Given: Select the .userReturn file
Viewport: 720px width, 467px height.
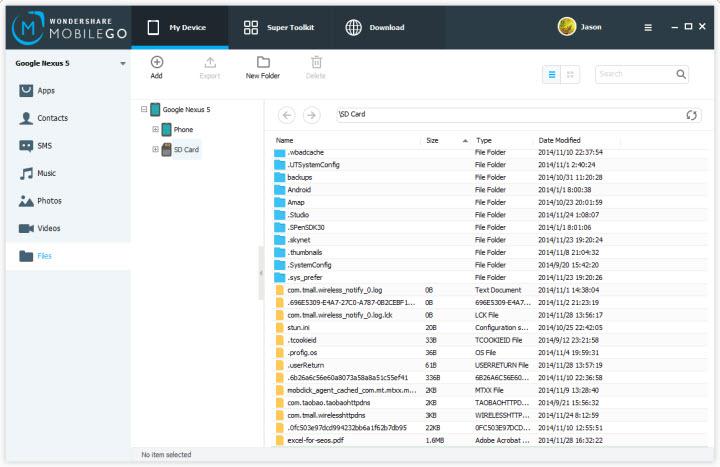Looking at the screenshot, I should coord(489,365).
